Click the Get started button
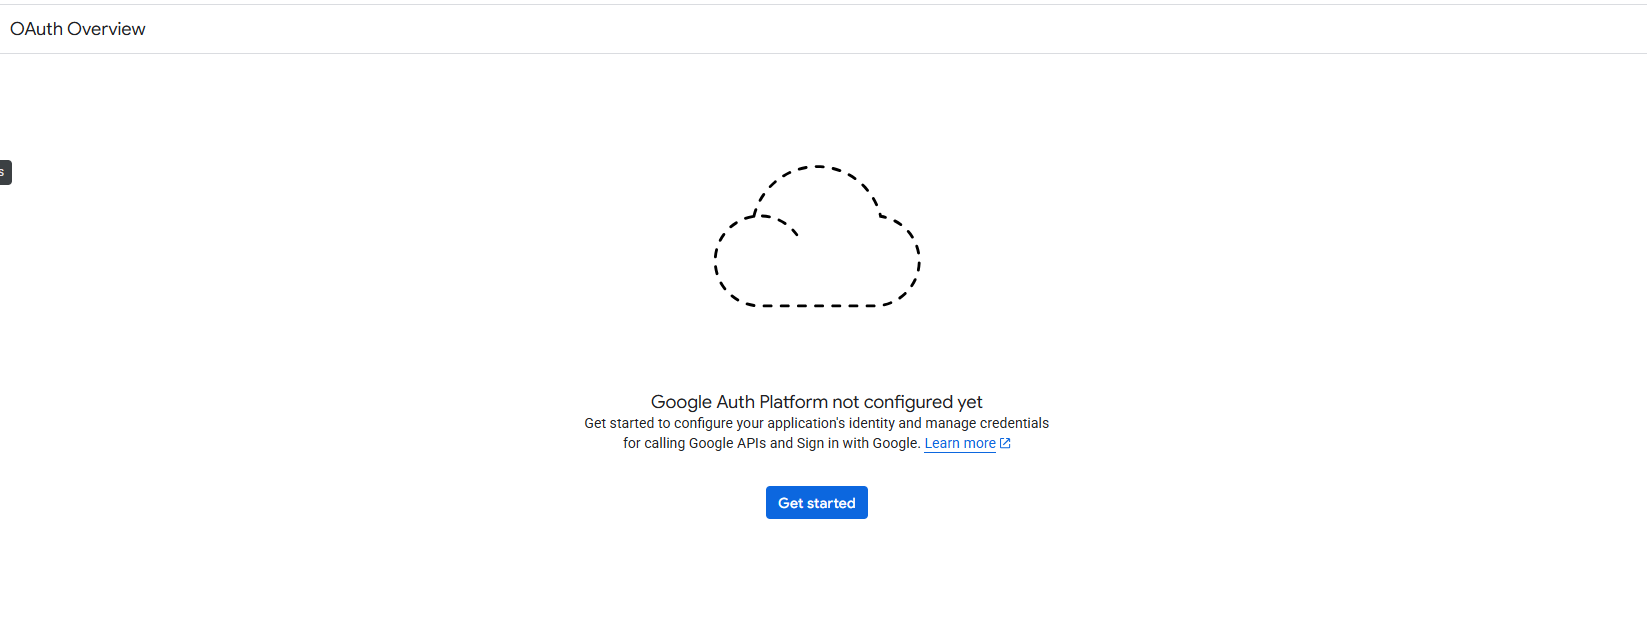Viewport: 1647px width, 627px height. 816,502
